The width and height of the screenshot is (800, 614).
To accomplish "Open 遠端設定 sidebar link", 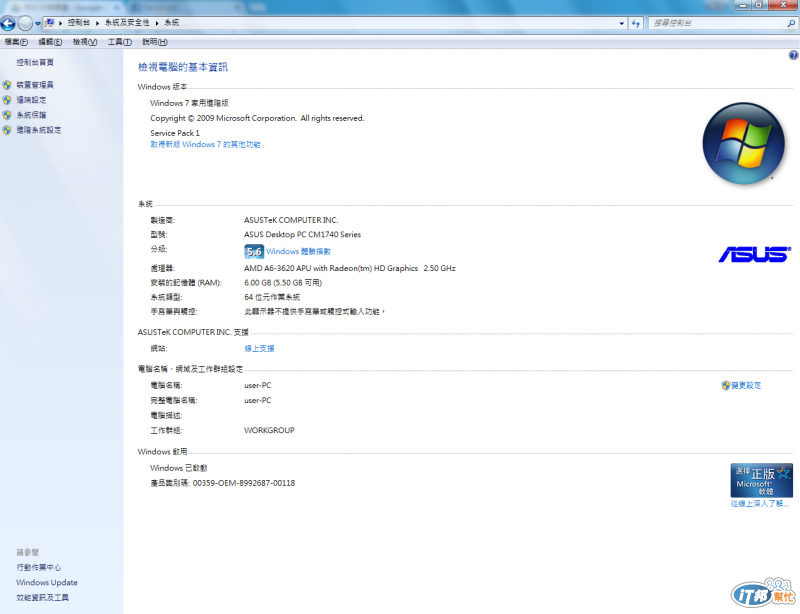I will click(31, 100).
